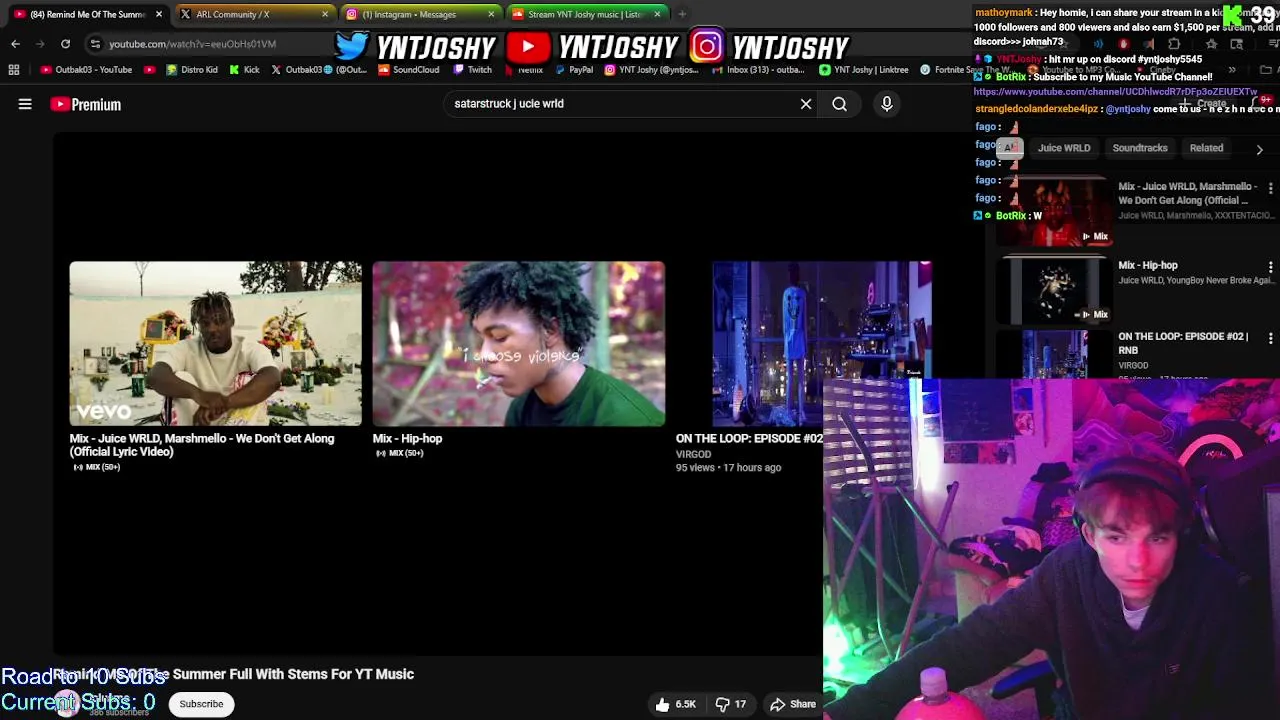The image size is (1280, 720).
Task: Go back in browser history
Action: [x=15, y=44]
